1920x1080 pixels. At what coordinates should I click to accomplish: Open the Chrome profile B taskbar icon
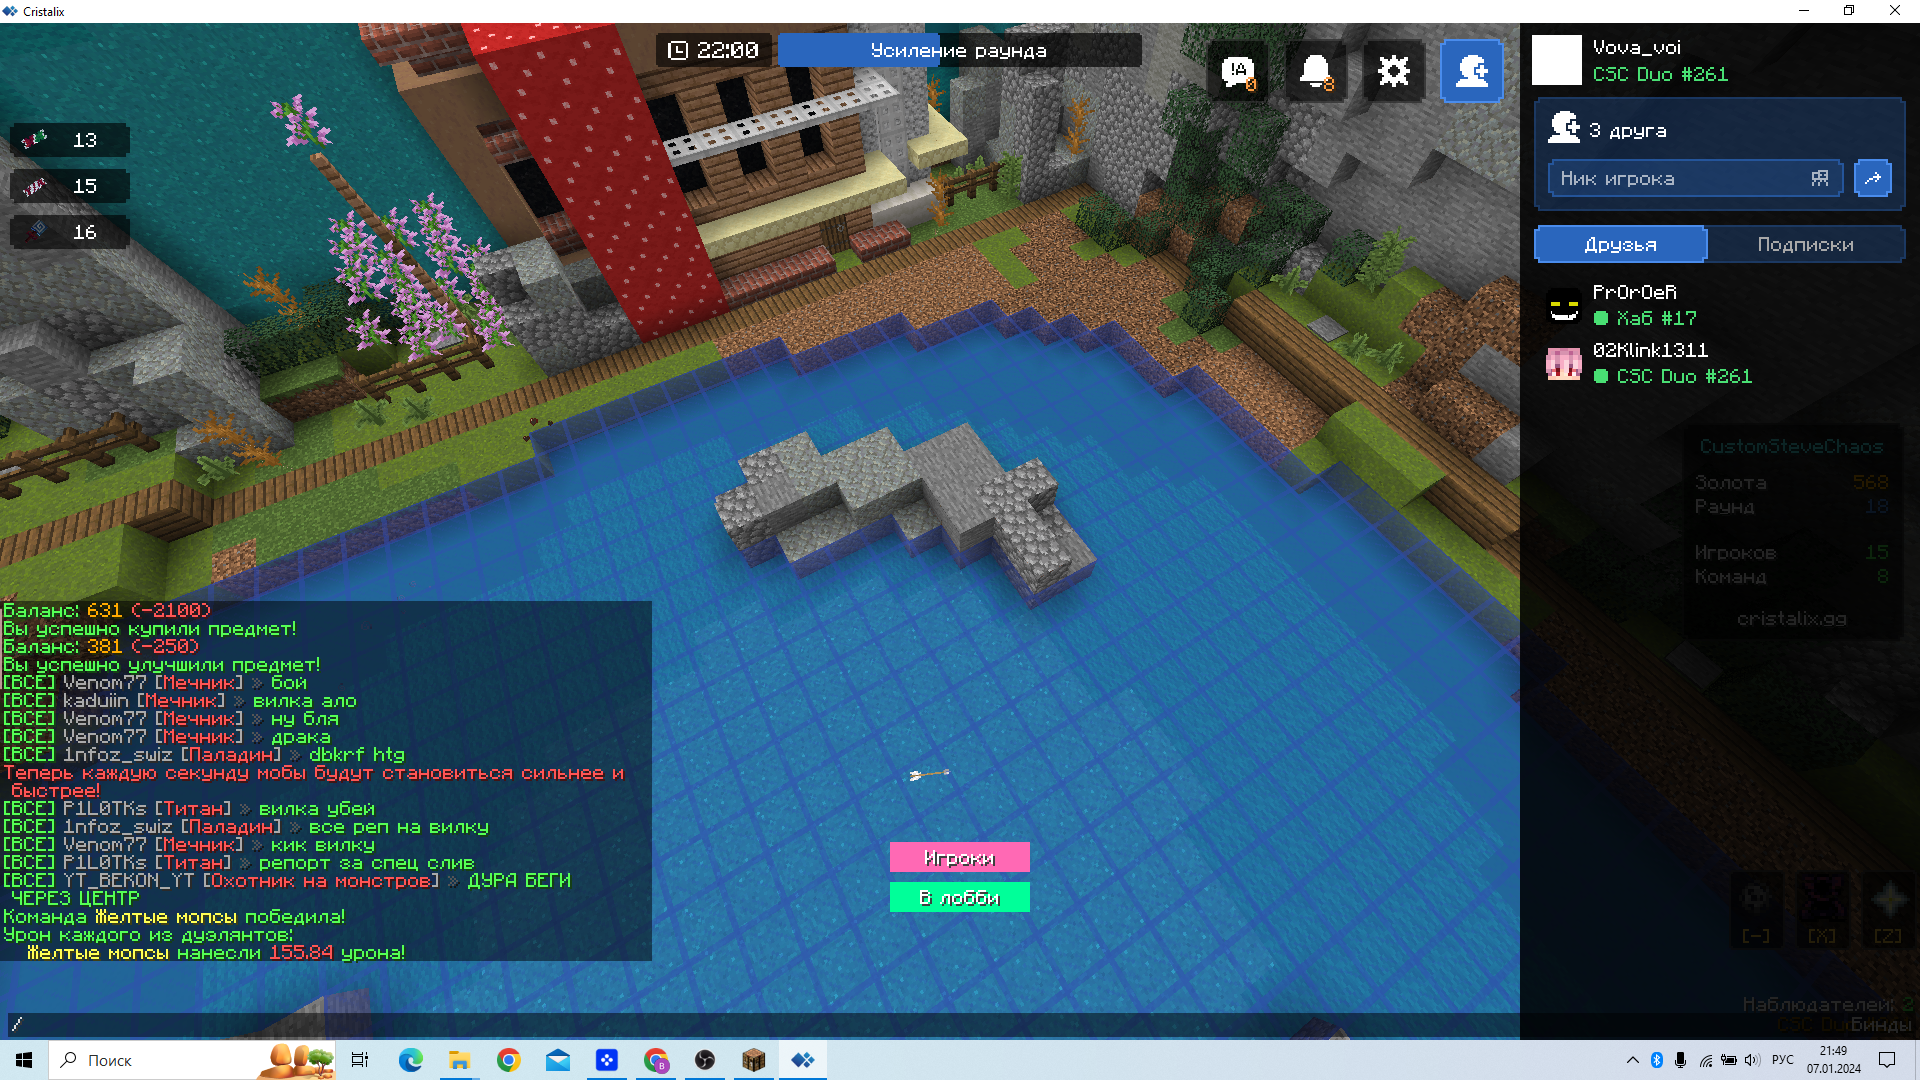(656, 1060)
